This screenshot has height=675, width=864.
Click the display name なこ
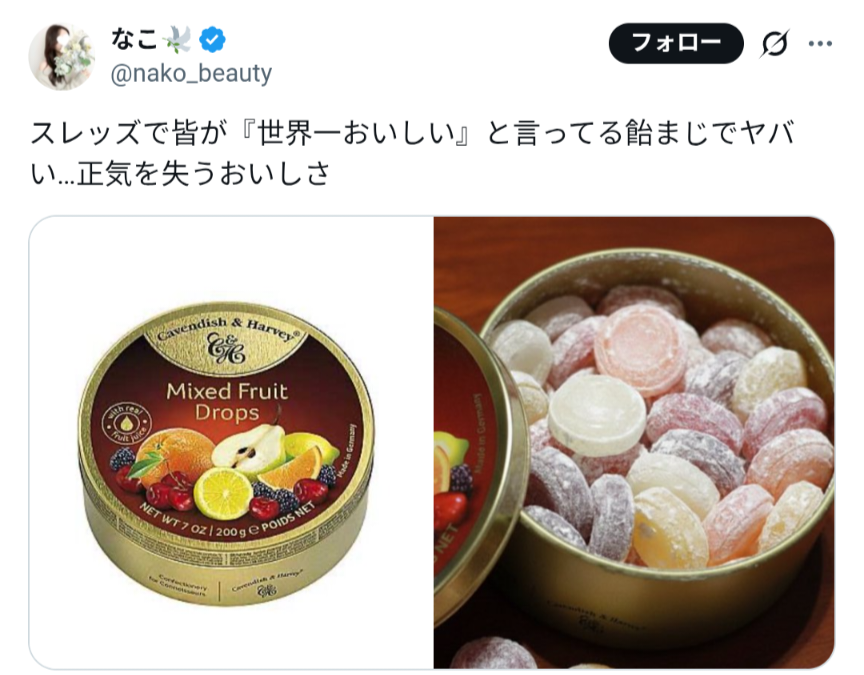point(134,39)
